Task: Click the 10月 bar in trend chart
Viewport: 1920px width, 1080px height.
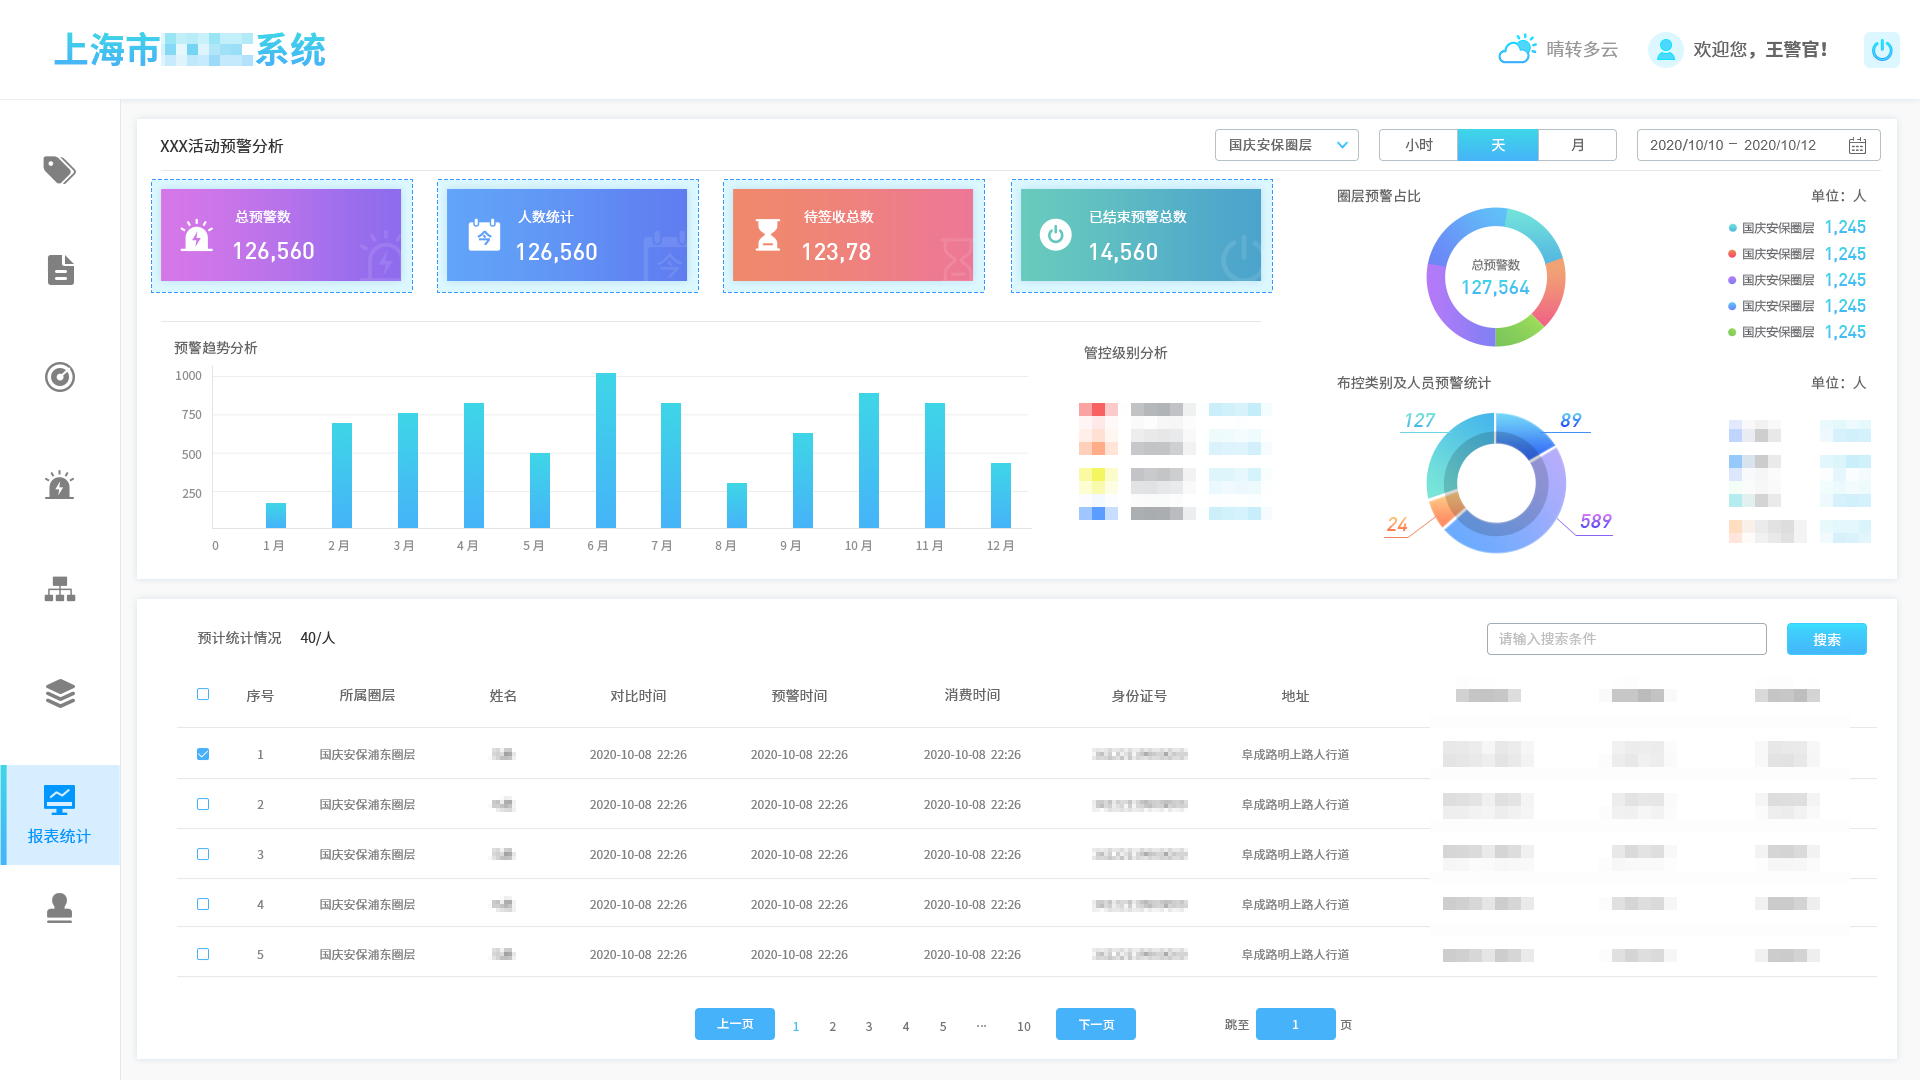Action: 869,460
